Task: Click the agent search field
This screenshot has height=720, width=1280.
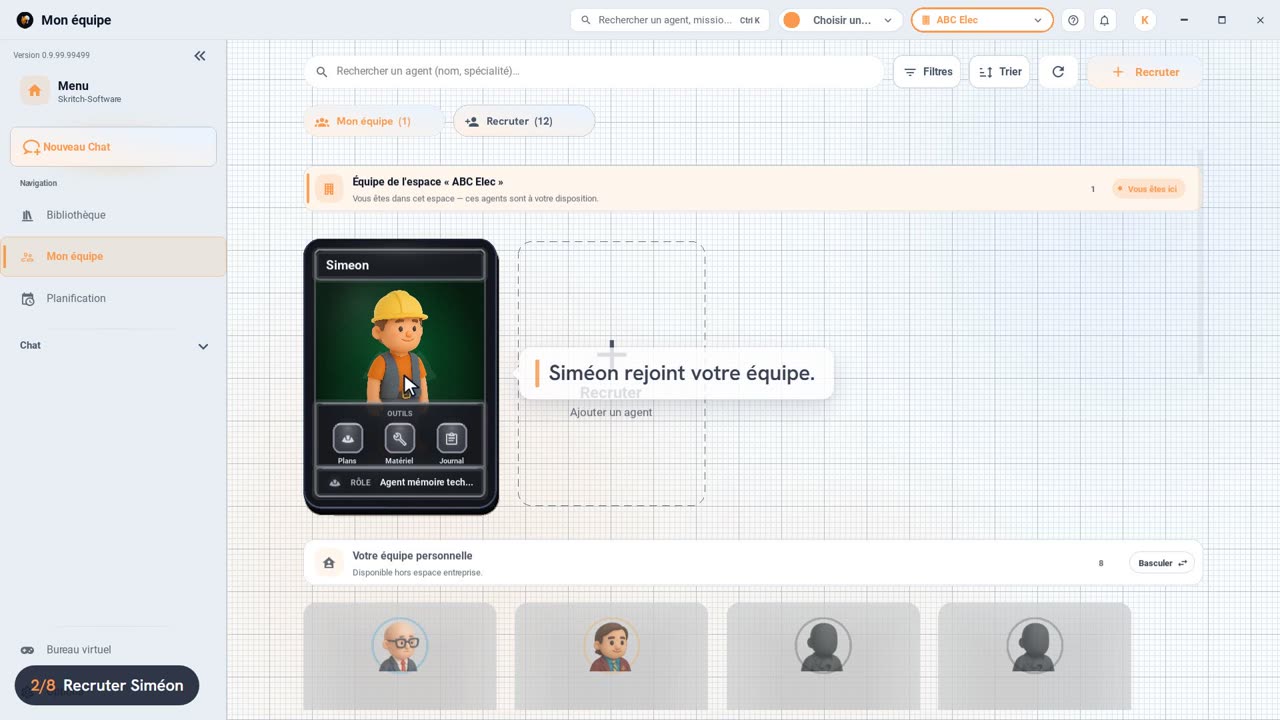Action: click(x=594, y=72)
